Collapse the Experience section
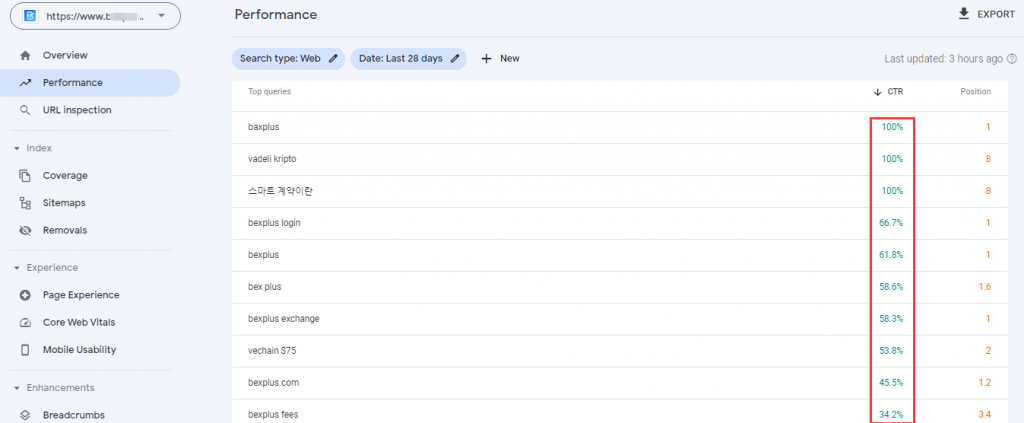Screen dimensions: 1024x423 pos(16,268)
